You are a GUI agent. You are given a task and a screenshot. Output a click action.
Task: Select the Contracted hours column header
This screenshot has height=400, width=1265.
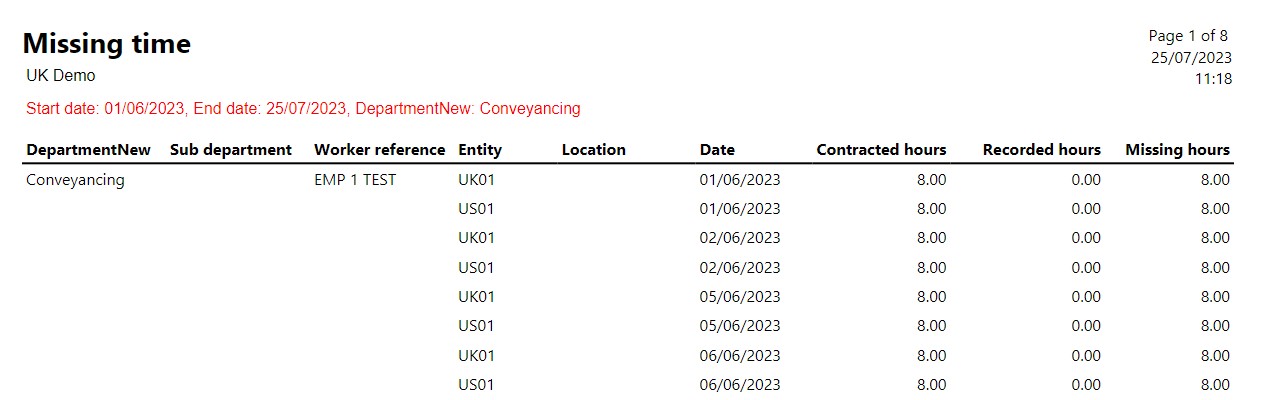(881, 150)
